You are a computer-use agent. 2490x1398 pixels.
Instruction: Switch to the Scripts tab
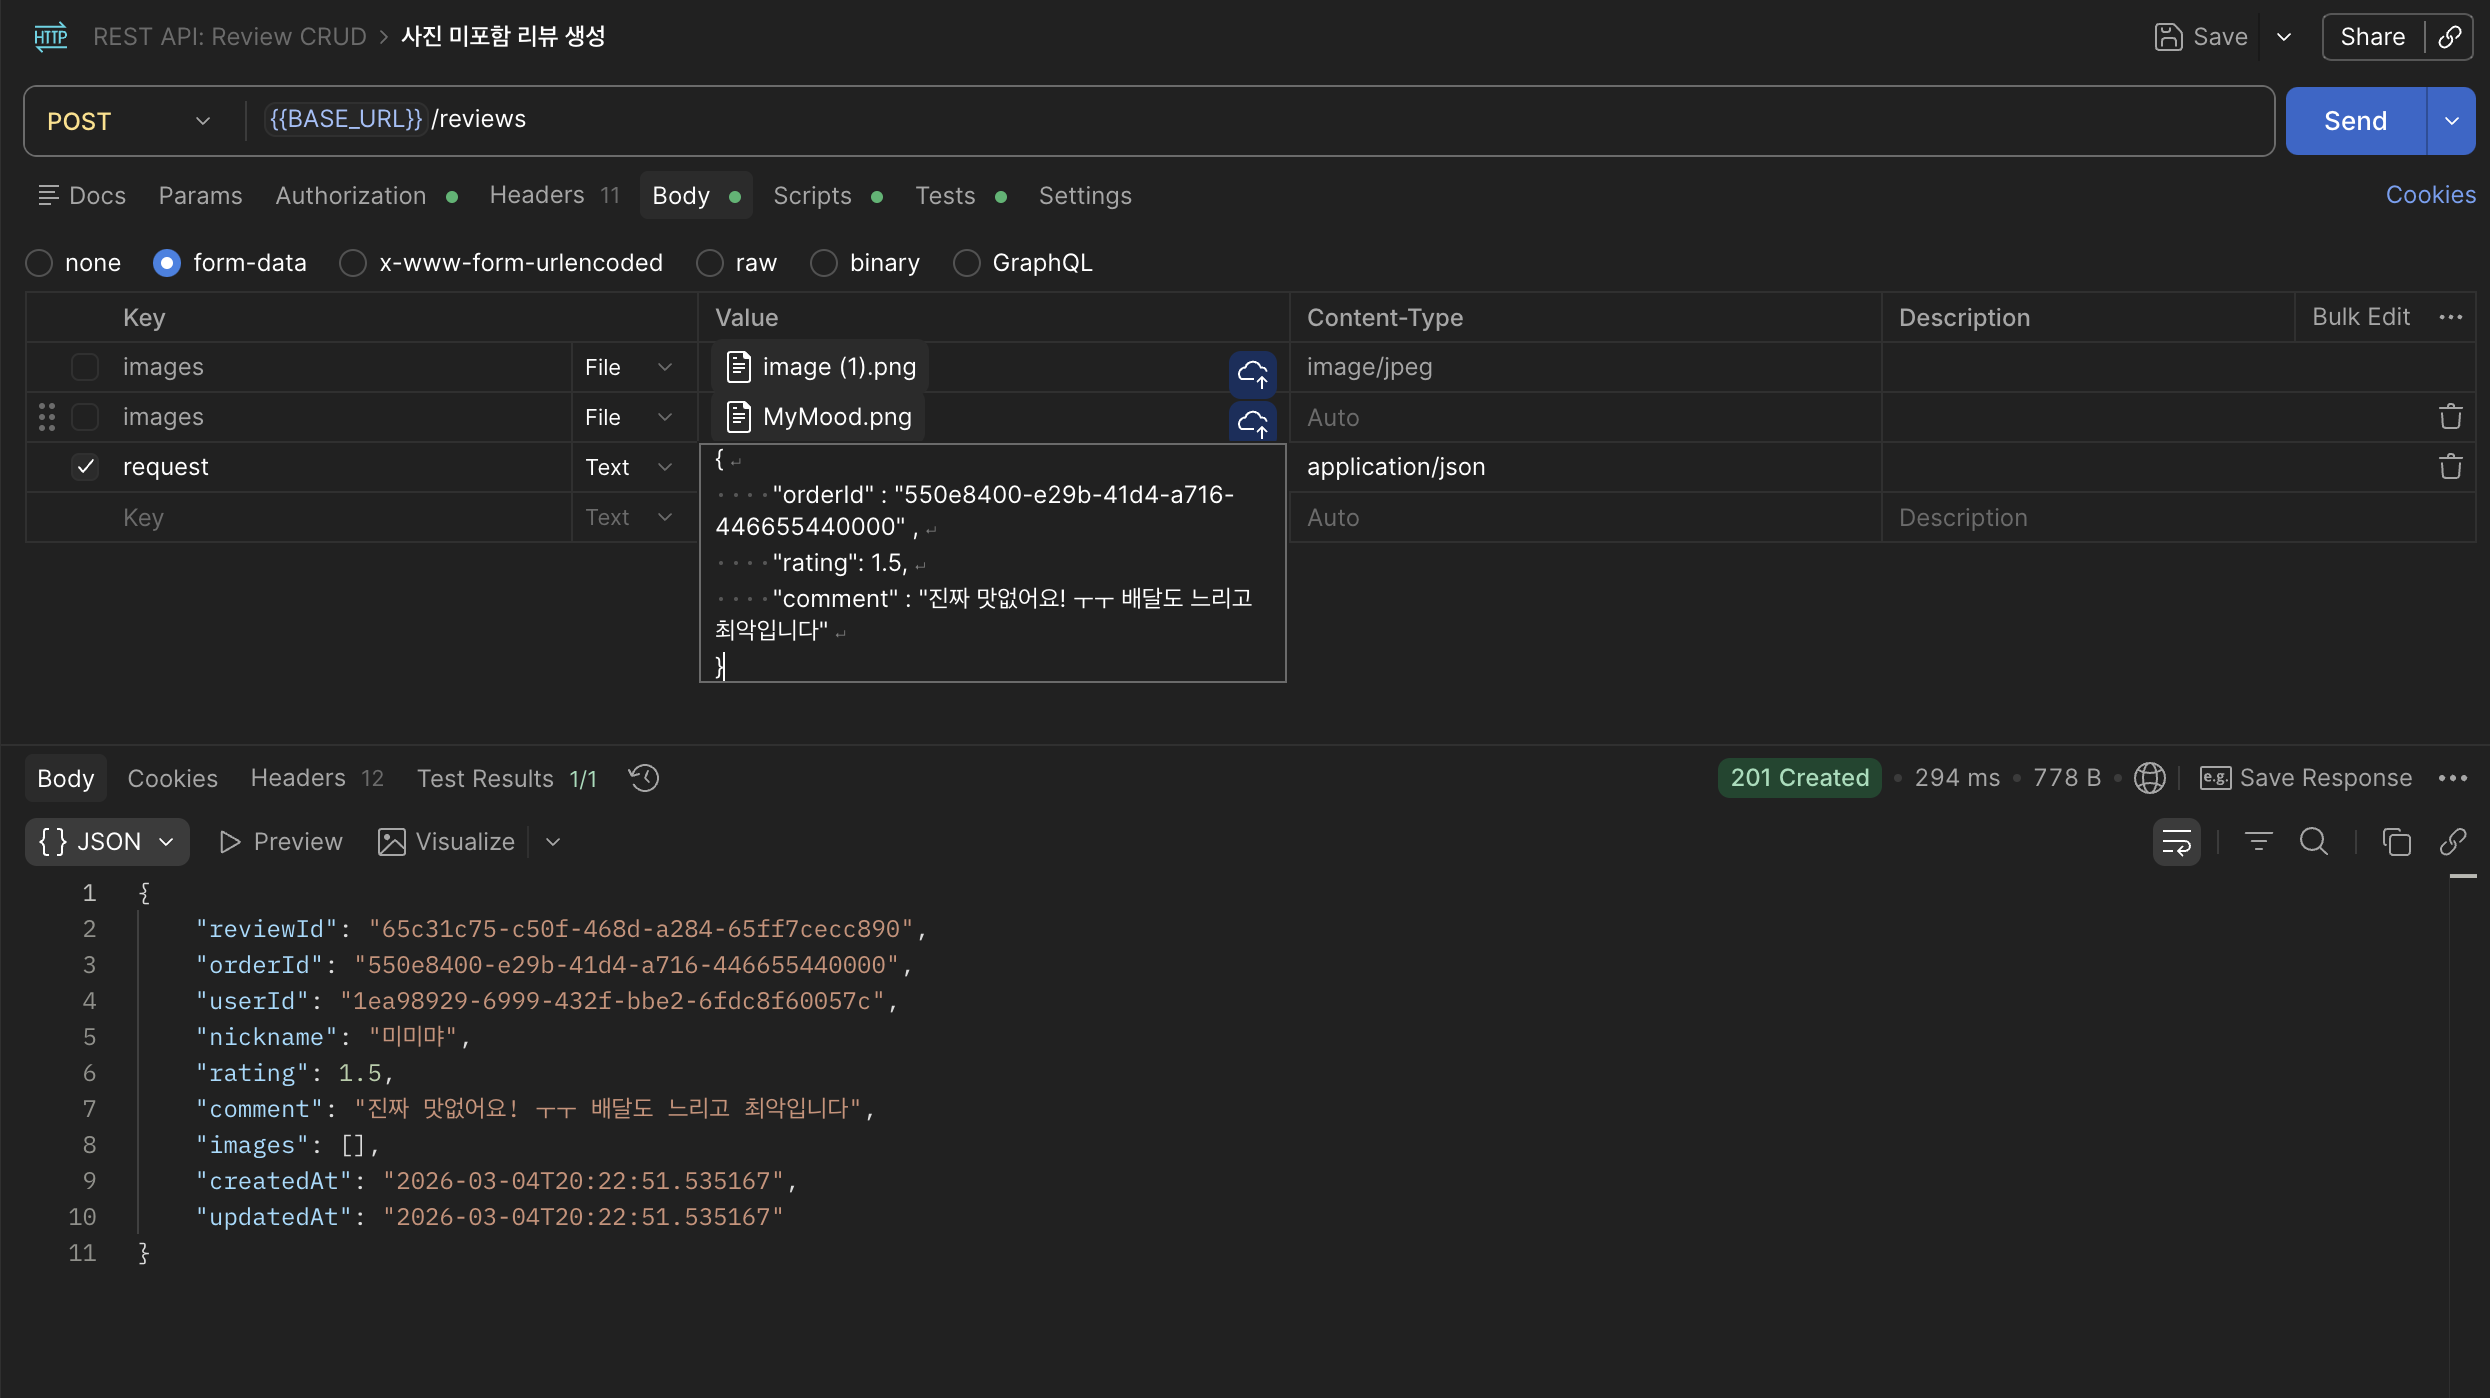pyautogui.click(x=812, y=196)
